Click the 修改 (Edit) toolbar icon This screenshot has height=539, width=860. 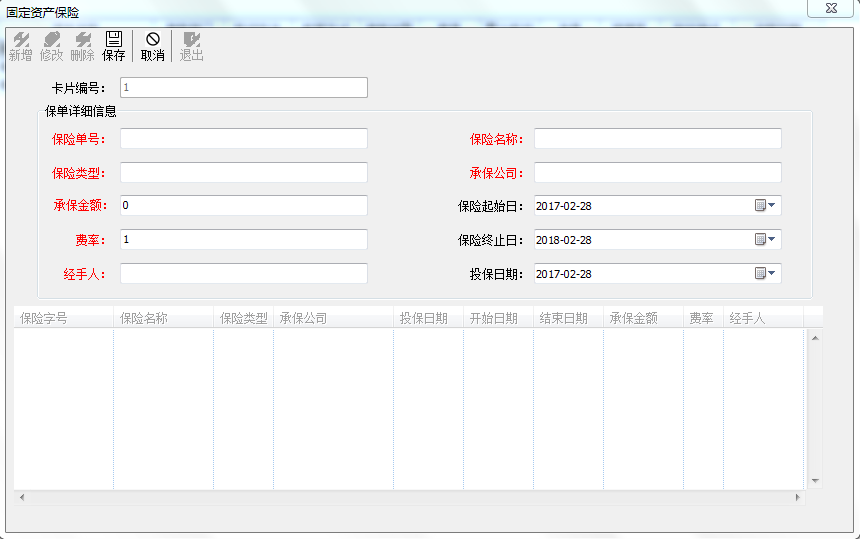pos(51,46)
